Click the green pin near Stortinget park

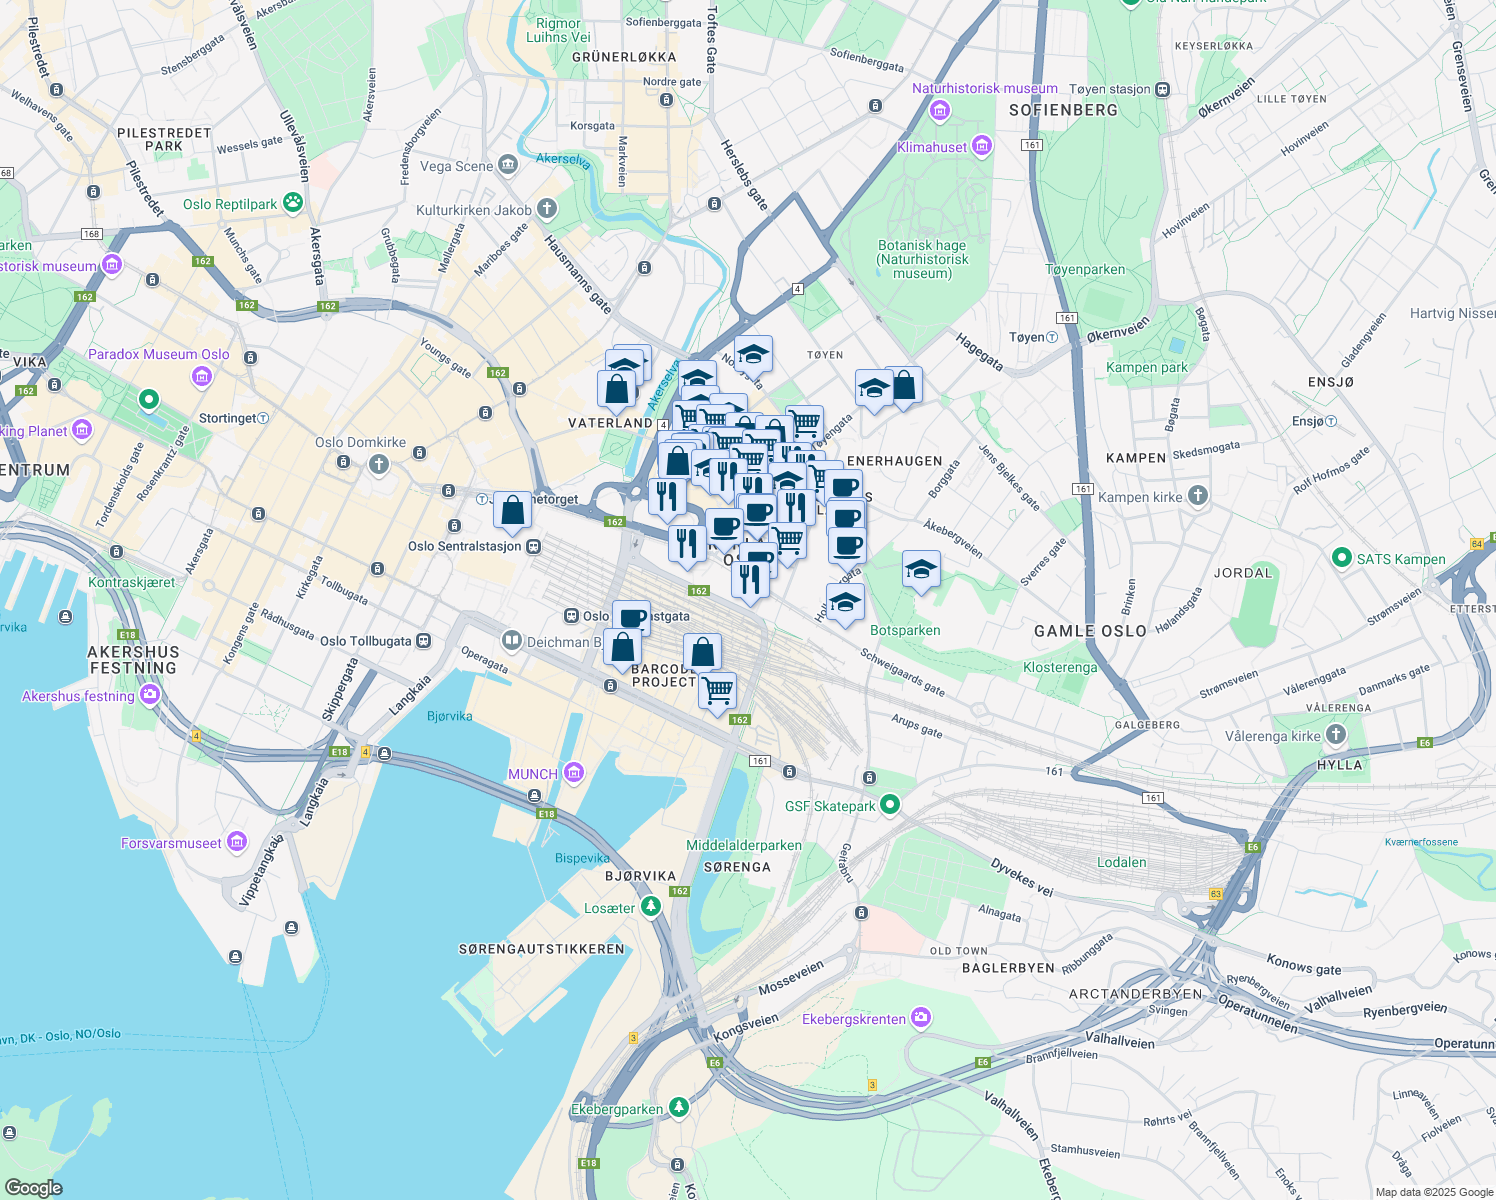[x=149, y=400]
